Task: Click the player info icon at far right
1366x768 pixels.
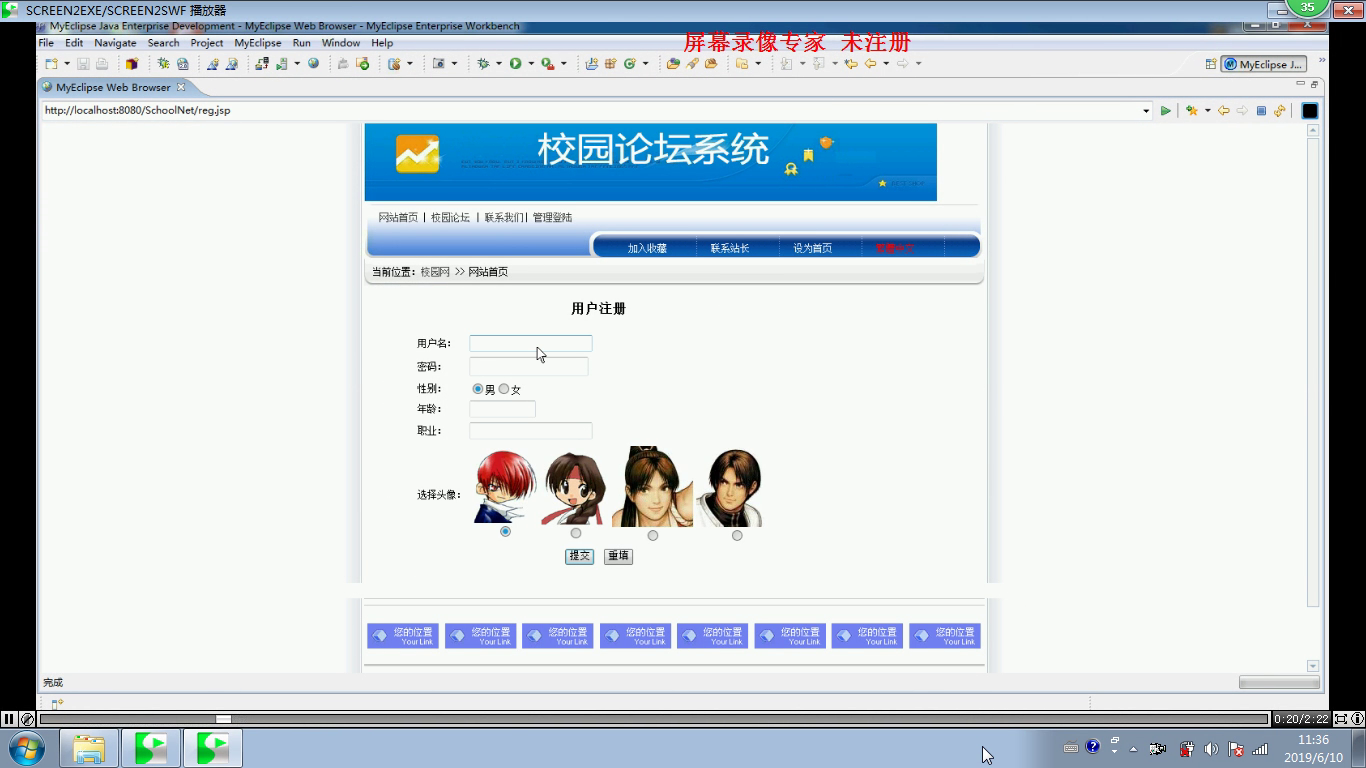Action: coord(1357,718)
